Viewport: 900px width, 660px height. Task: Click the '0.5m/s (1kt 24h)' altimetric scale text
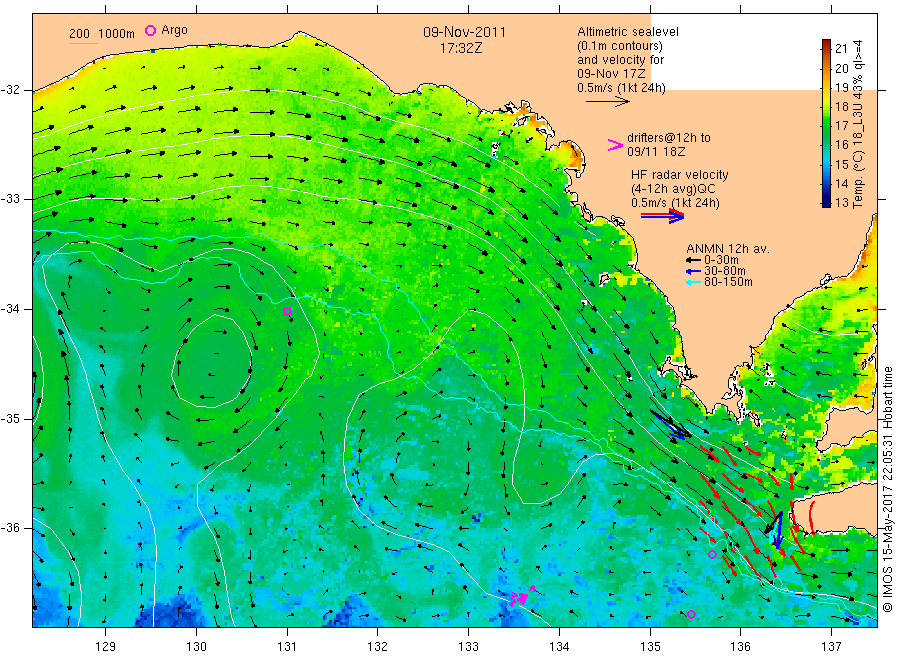[622, 88]
